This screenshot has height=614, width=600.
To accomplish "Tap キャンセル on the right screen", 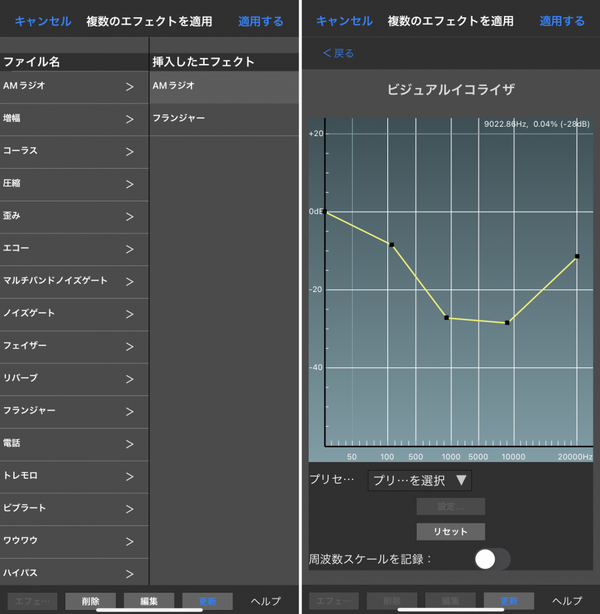I will (x=344, y=21).
